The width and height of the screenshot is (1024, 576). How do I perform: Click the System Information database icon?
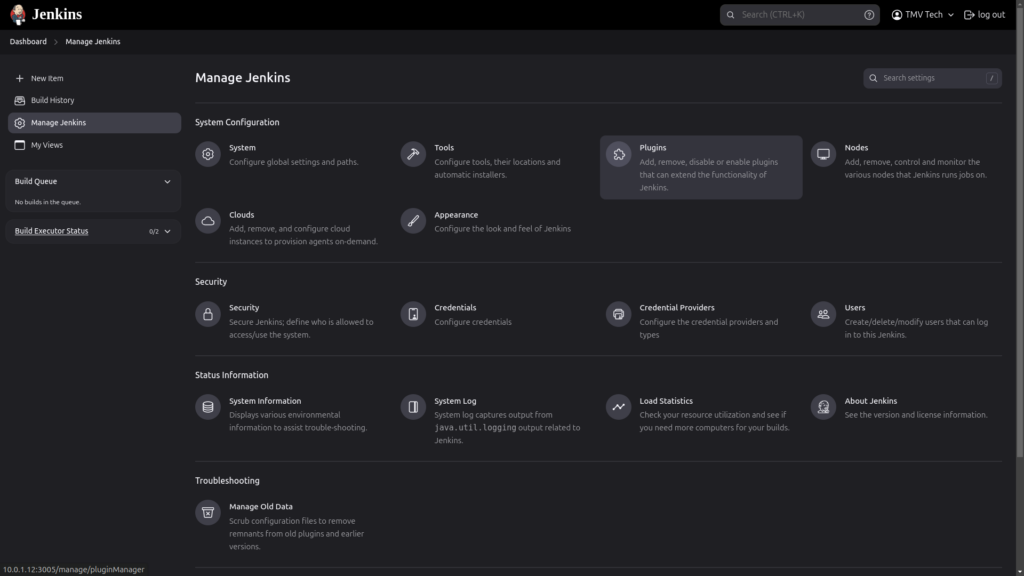click(208, 407)
